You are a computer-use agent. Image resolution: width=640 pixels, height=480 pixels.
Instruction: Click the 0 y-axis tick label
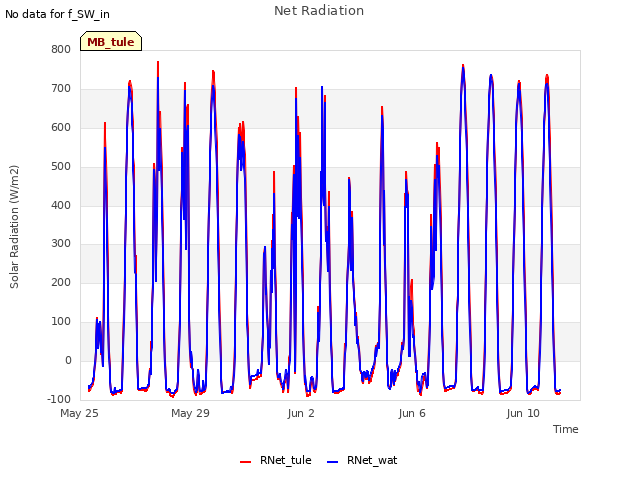[68, 360]
